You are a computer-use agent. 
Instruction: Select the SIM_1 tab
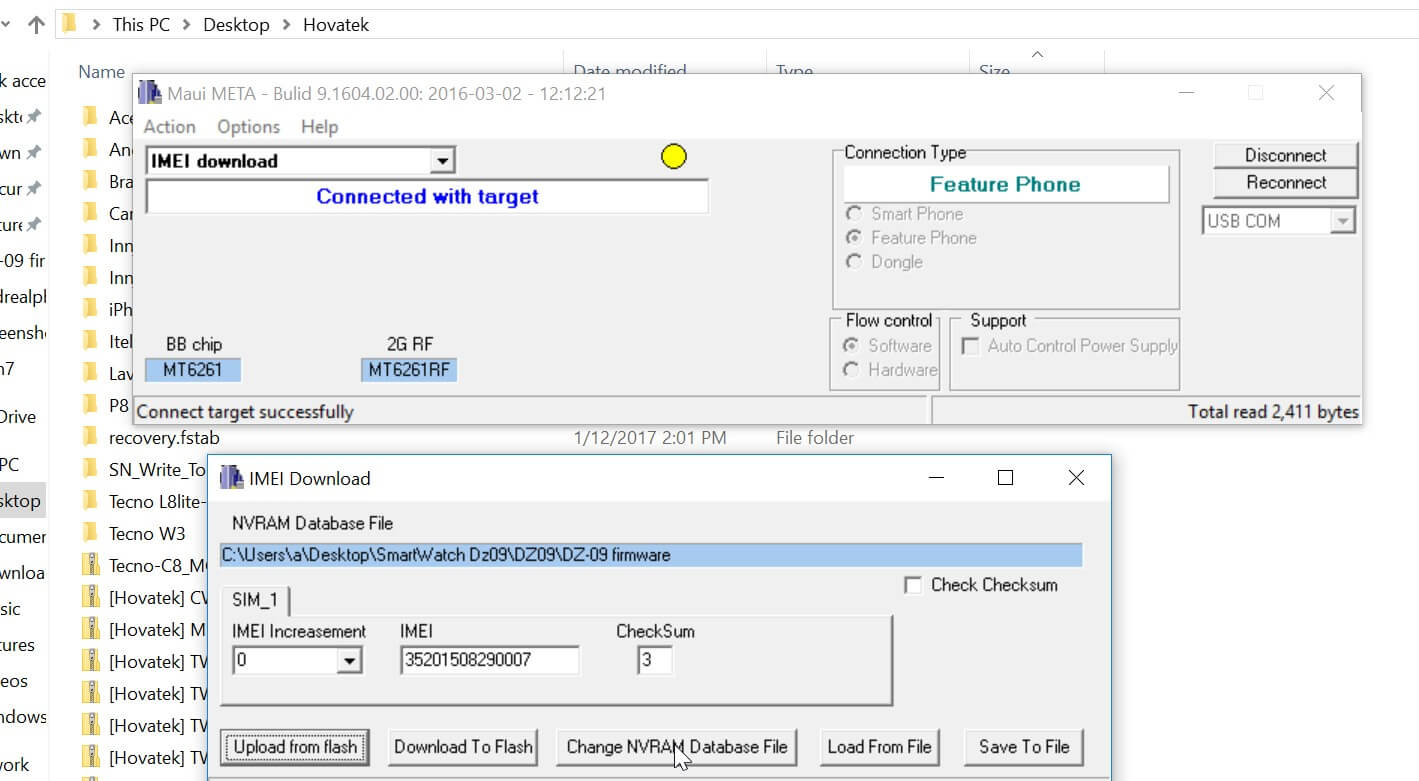255,601
